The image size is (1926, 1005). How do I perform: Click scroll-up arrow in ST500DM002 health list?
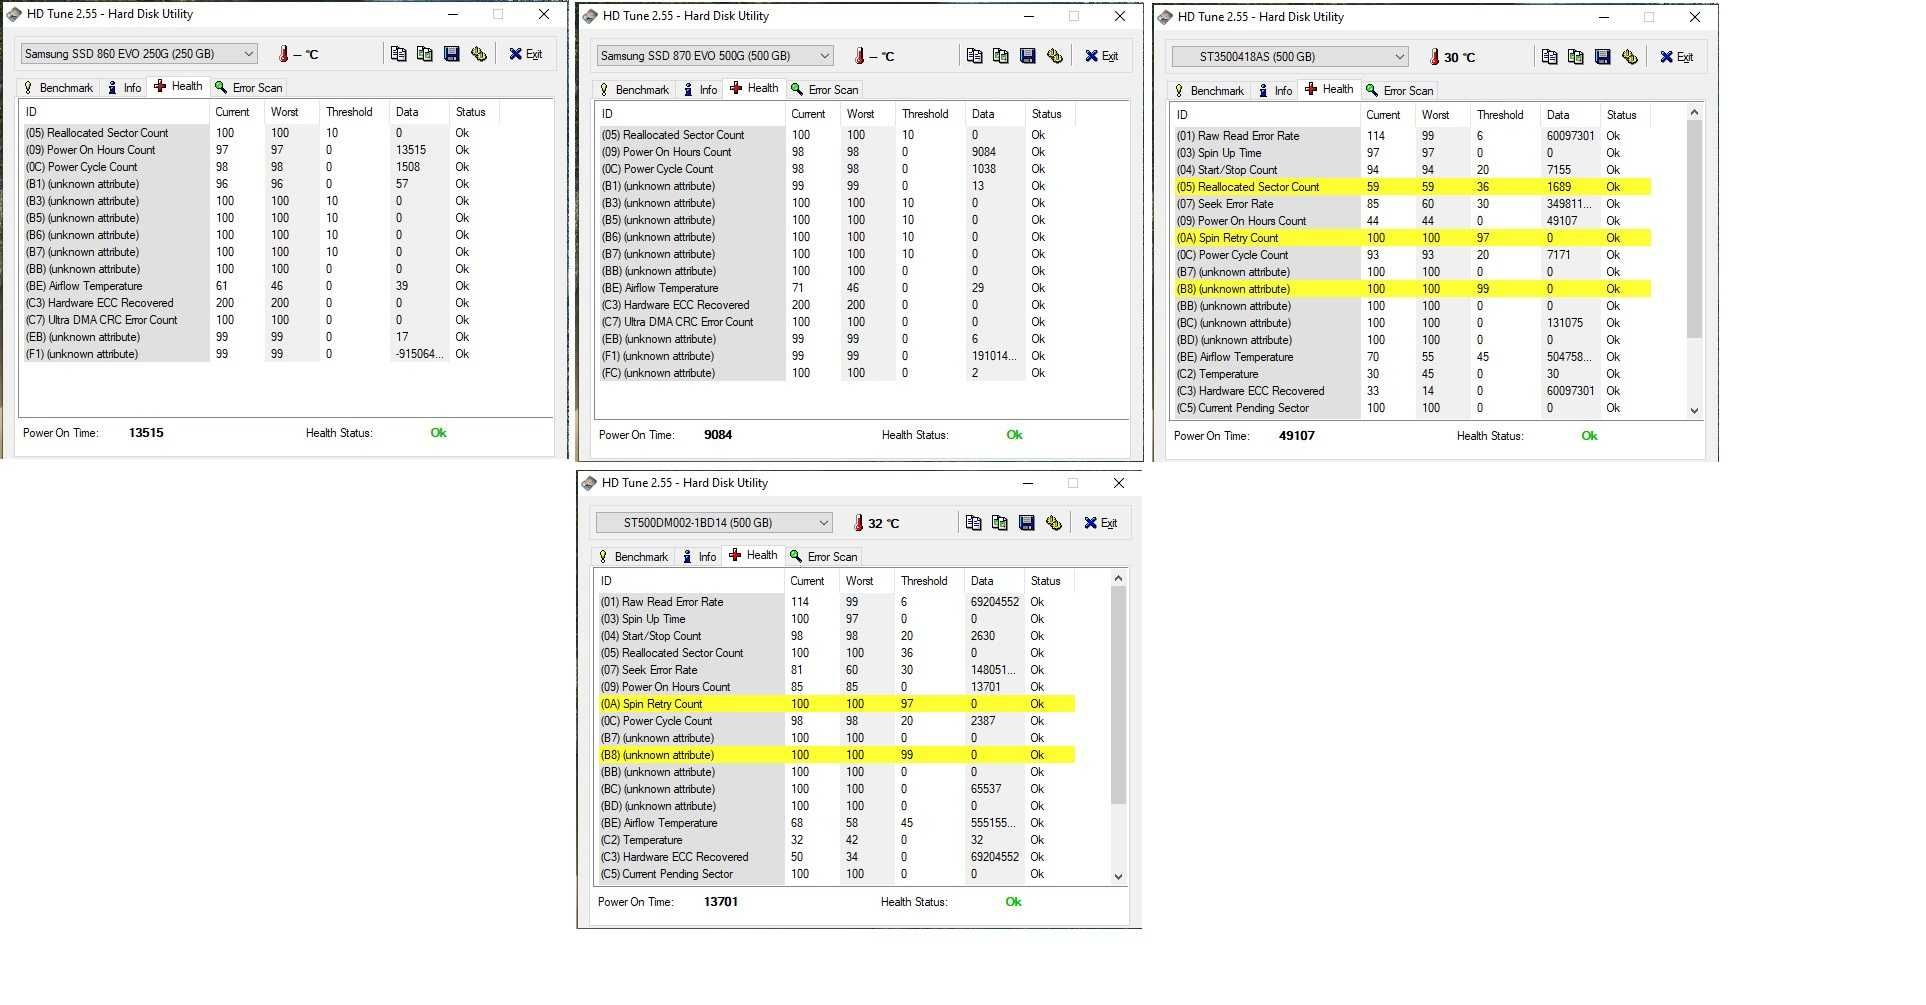tap(1118, 579)
